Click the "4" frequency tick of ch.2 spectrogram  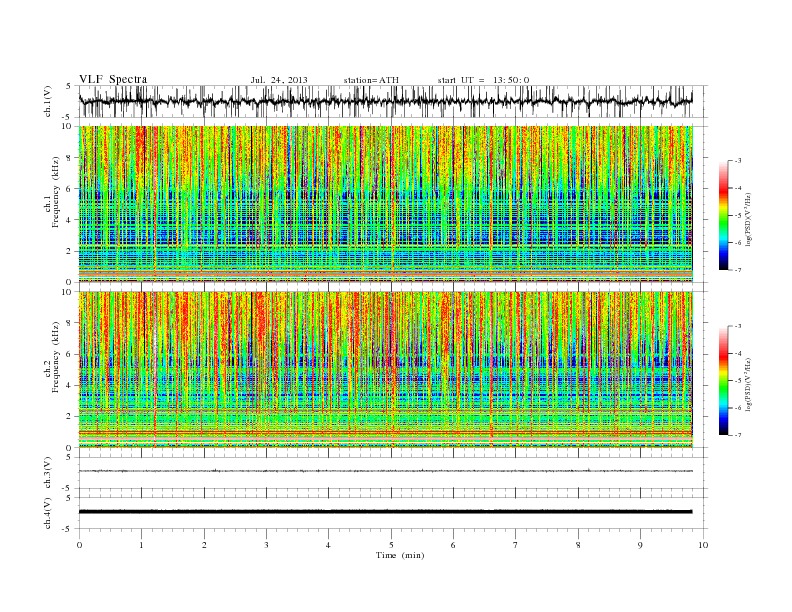tap(69, 385)
